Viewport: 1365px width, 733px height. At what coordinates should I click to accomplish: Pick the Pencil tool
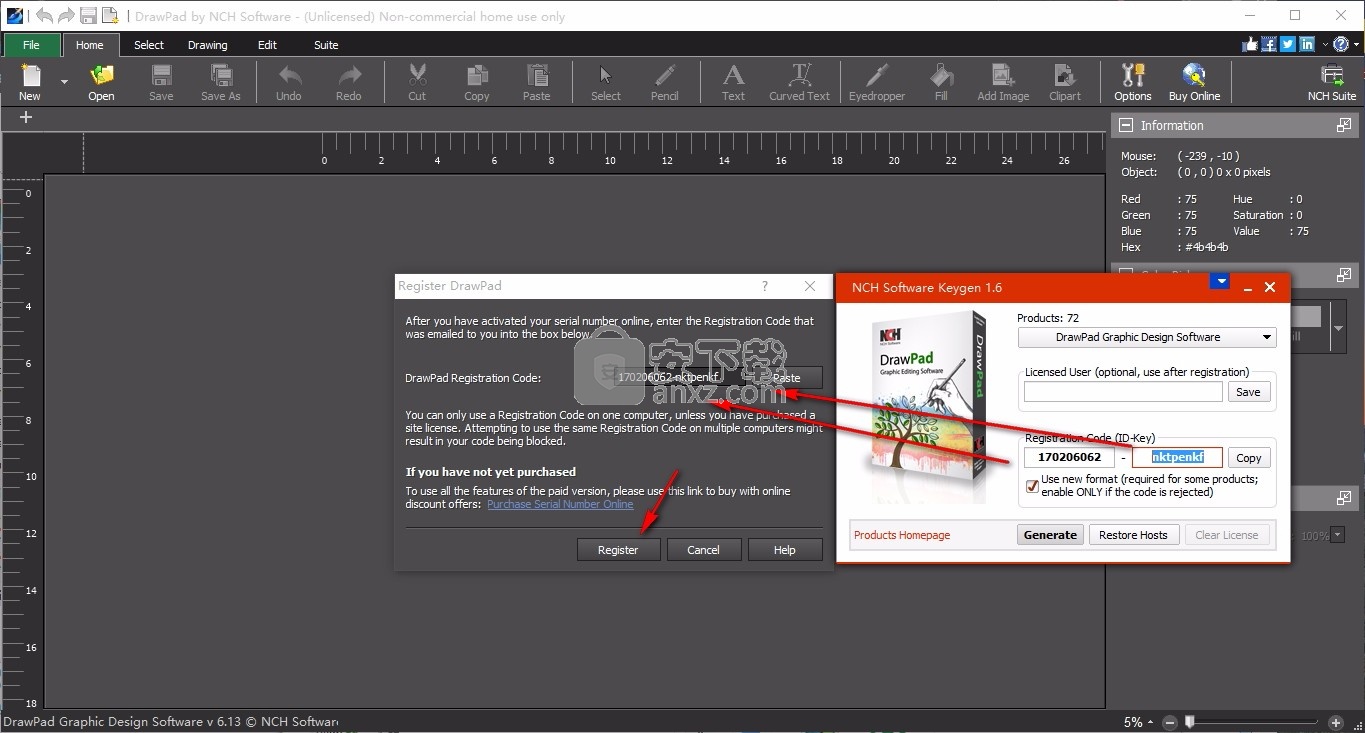(x=665, y=82)
